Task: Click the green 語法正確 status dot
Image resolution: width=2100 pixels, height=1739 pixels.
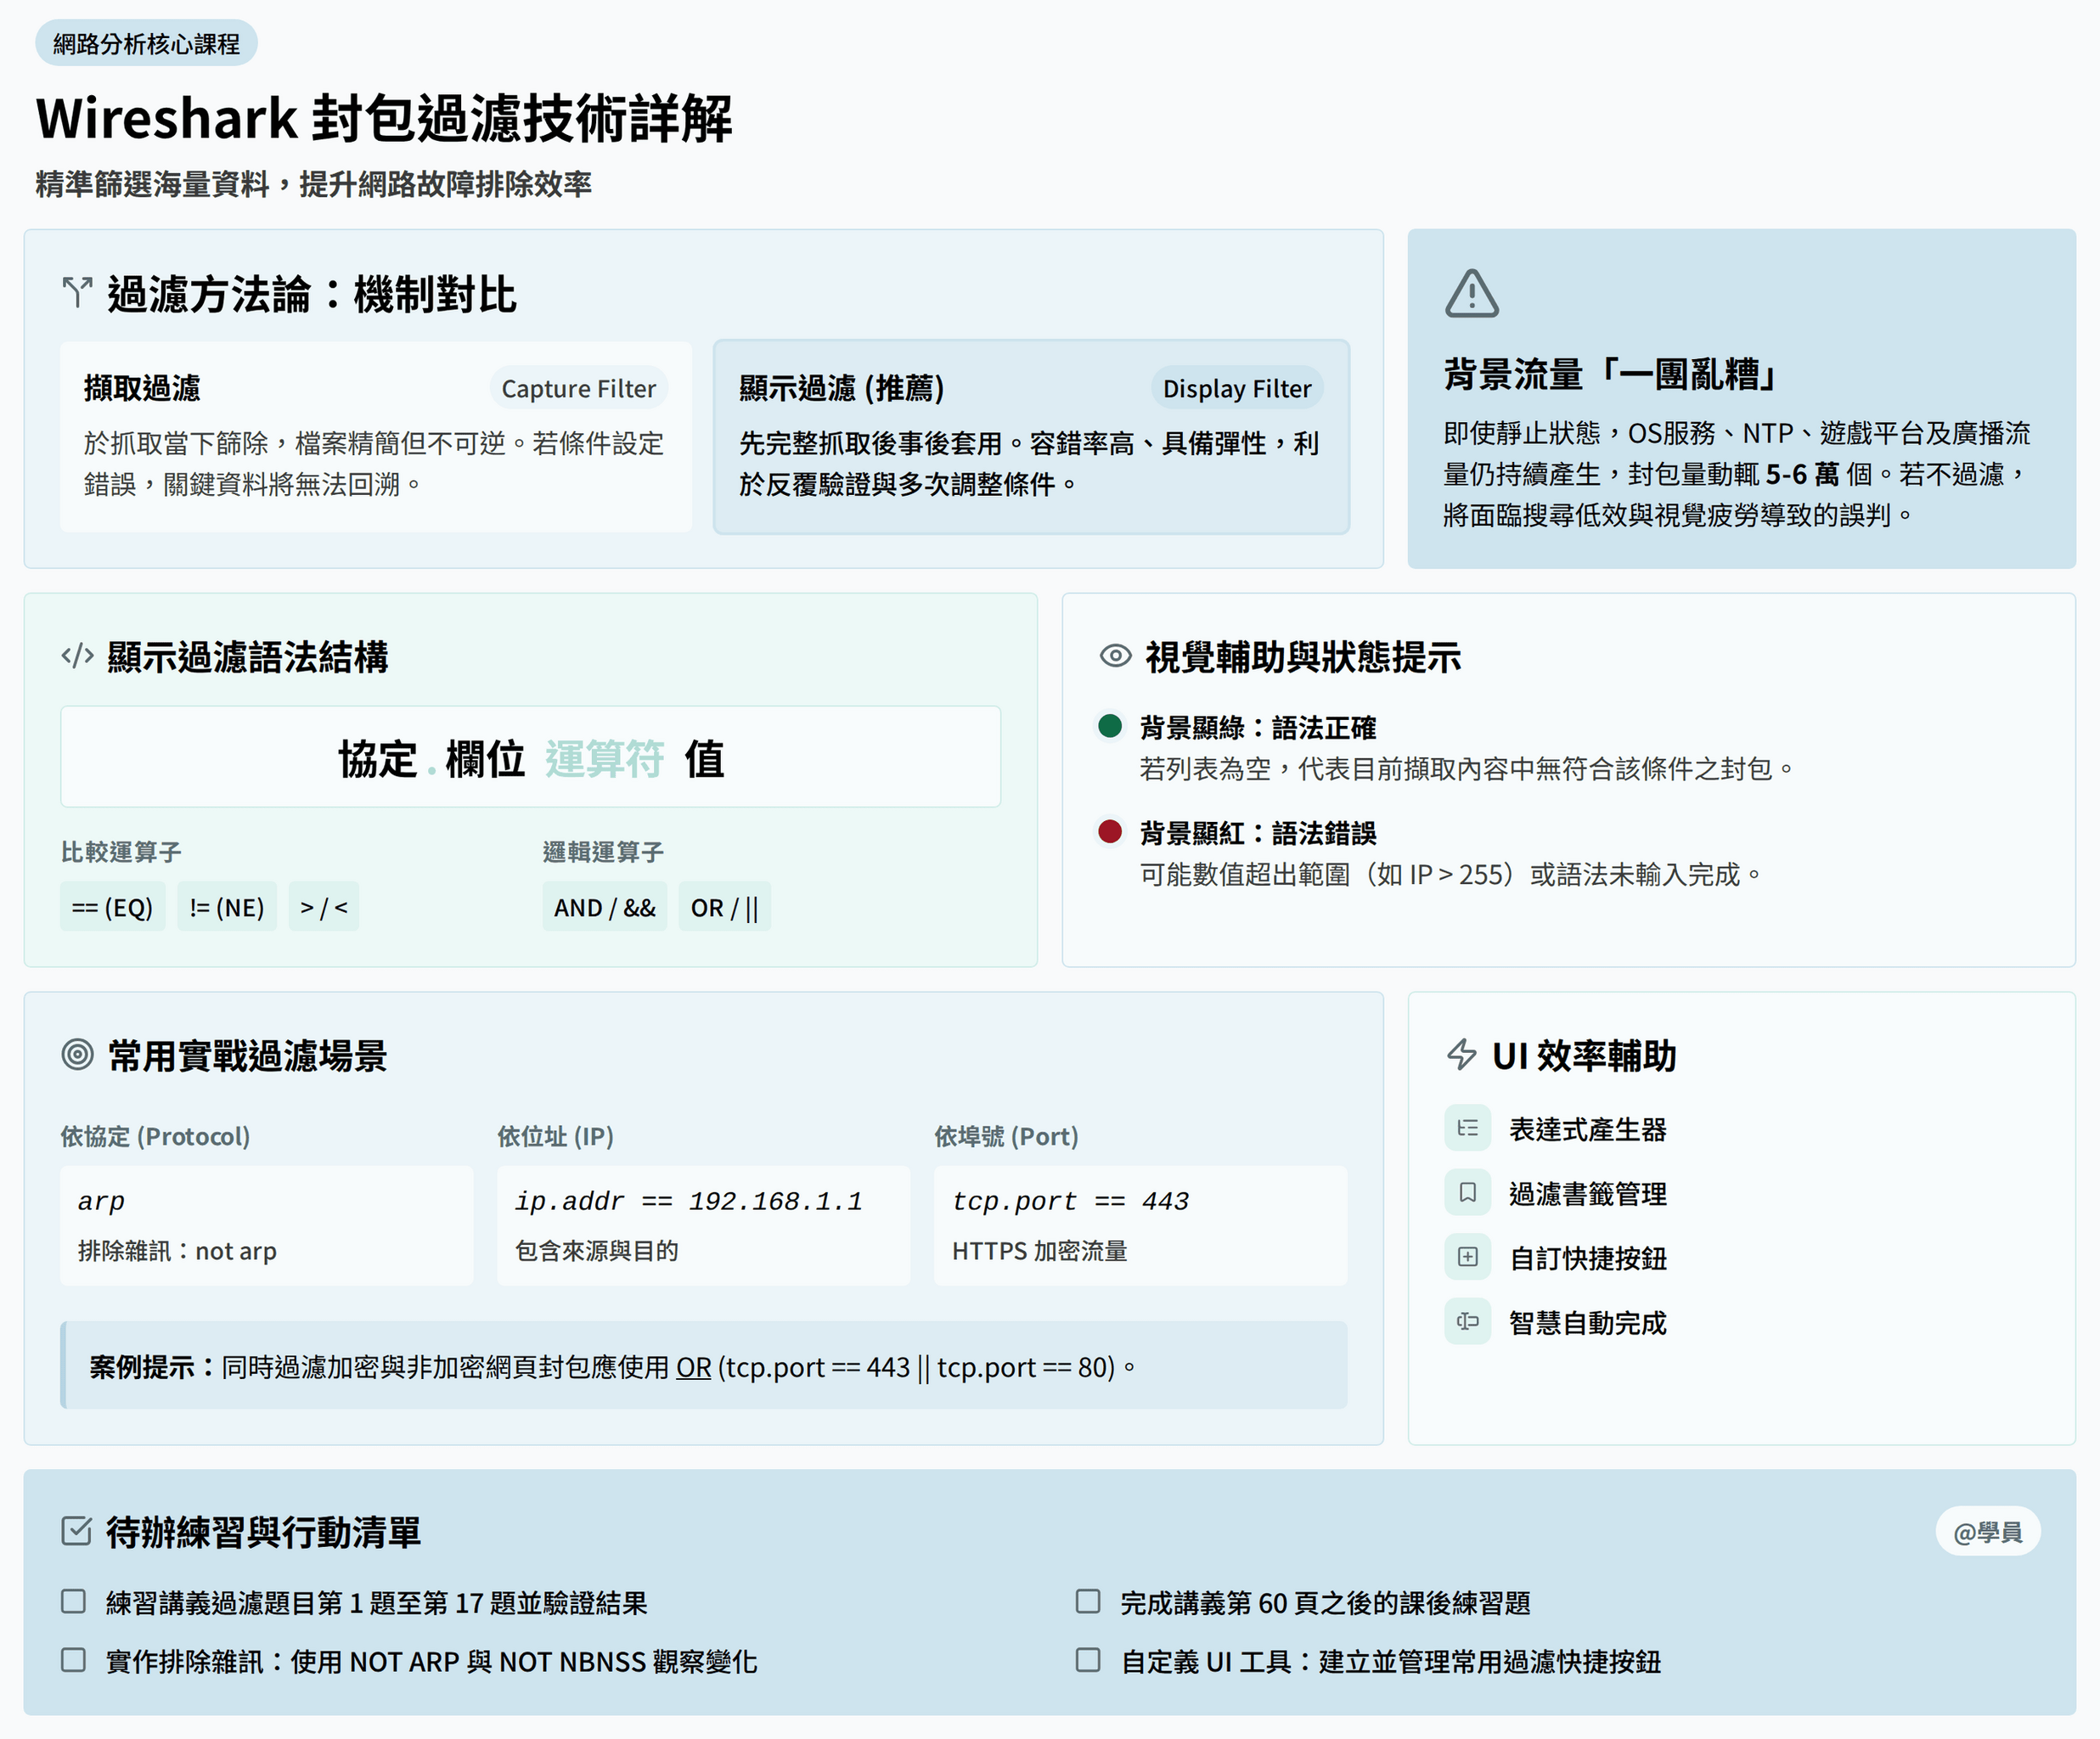Action: point(1109,726)
